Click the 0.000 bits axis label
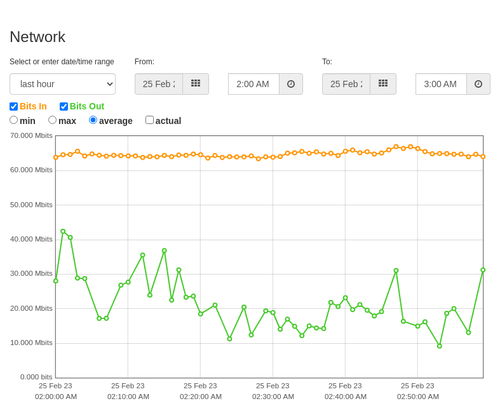This screenshot has width=500, height=403. tap(36, 377)
